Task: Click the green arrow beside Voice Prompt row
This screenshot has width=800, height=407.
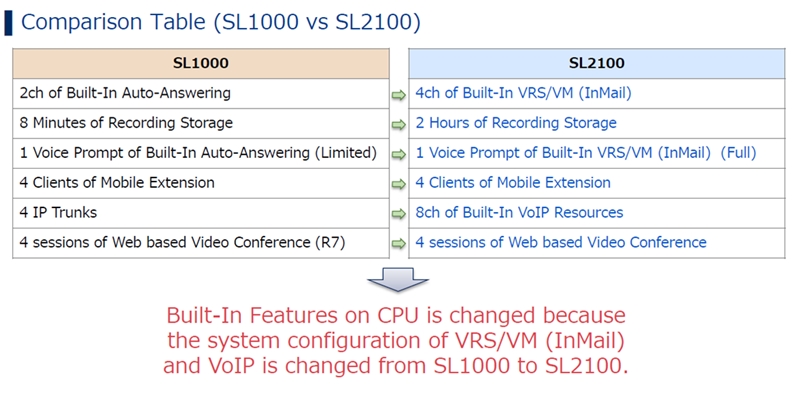Action: pos(398,155)
